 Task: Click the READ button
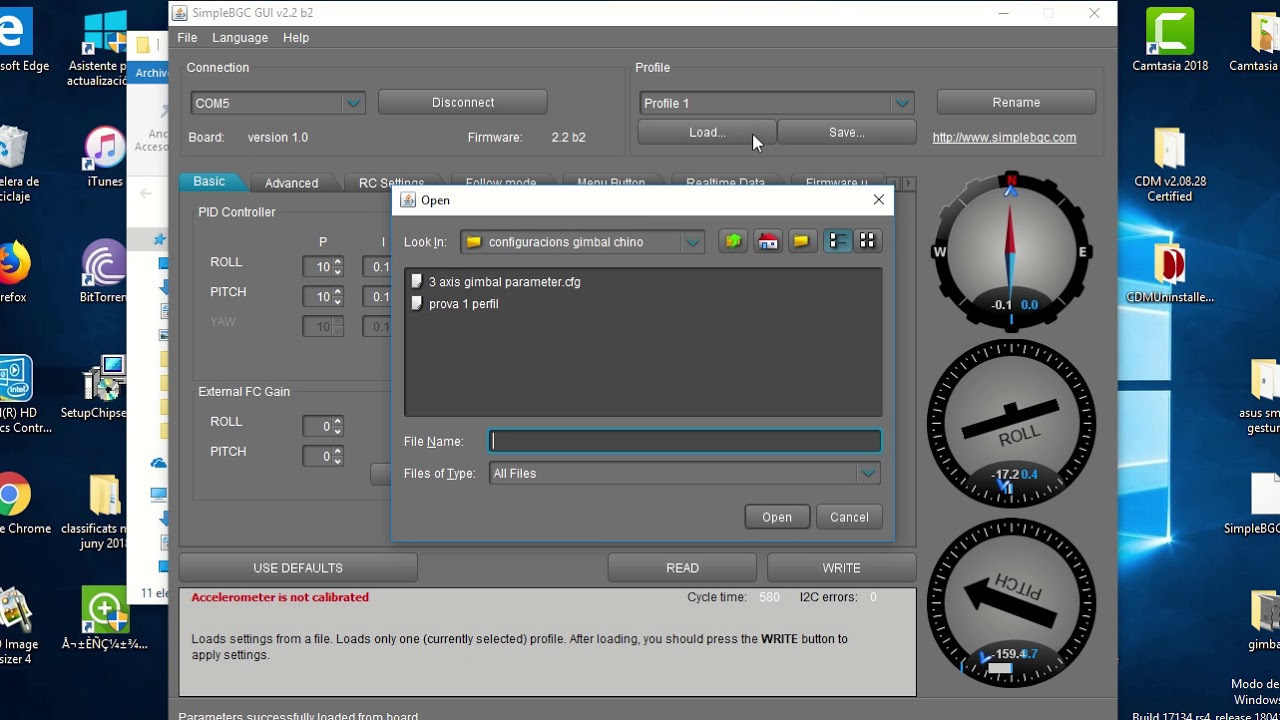coord(682,568)
